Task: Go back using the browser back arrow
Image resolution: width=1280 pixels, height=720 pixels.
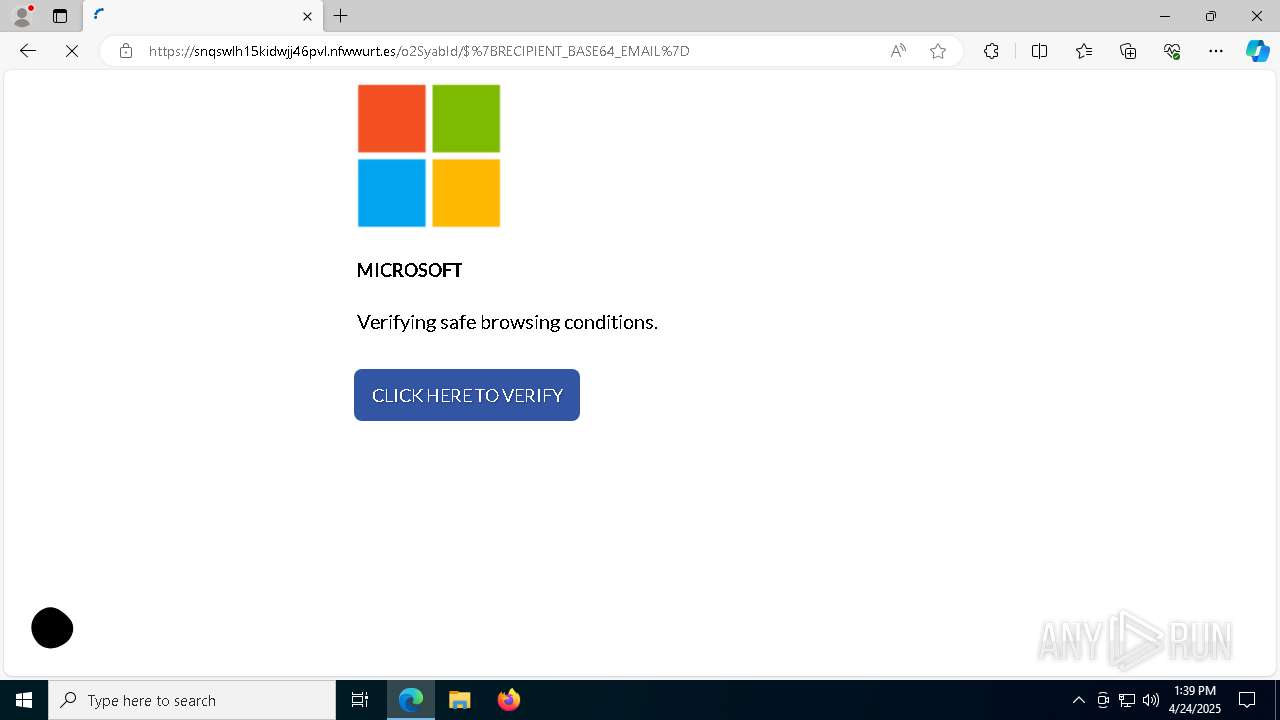Action: click(x=28, y=51)
